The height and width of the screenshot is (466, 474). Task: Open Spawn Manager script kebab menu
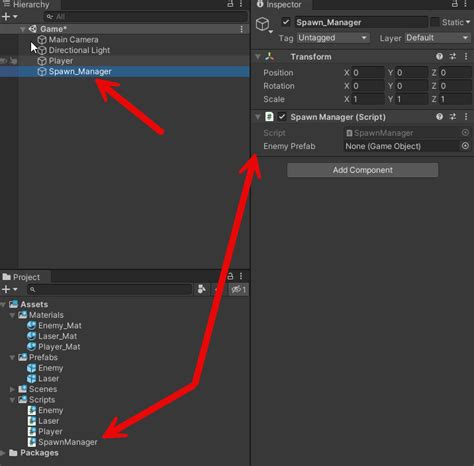pos(466,117)
